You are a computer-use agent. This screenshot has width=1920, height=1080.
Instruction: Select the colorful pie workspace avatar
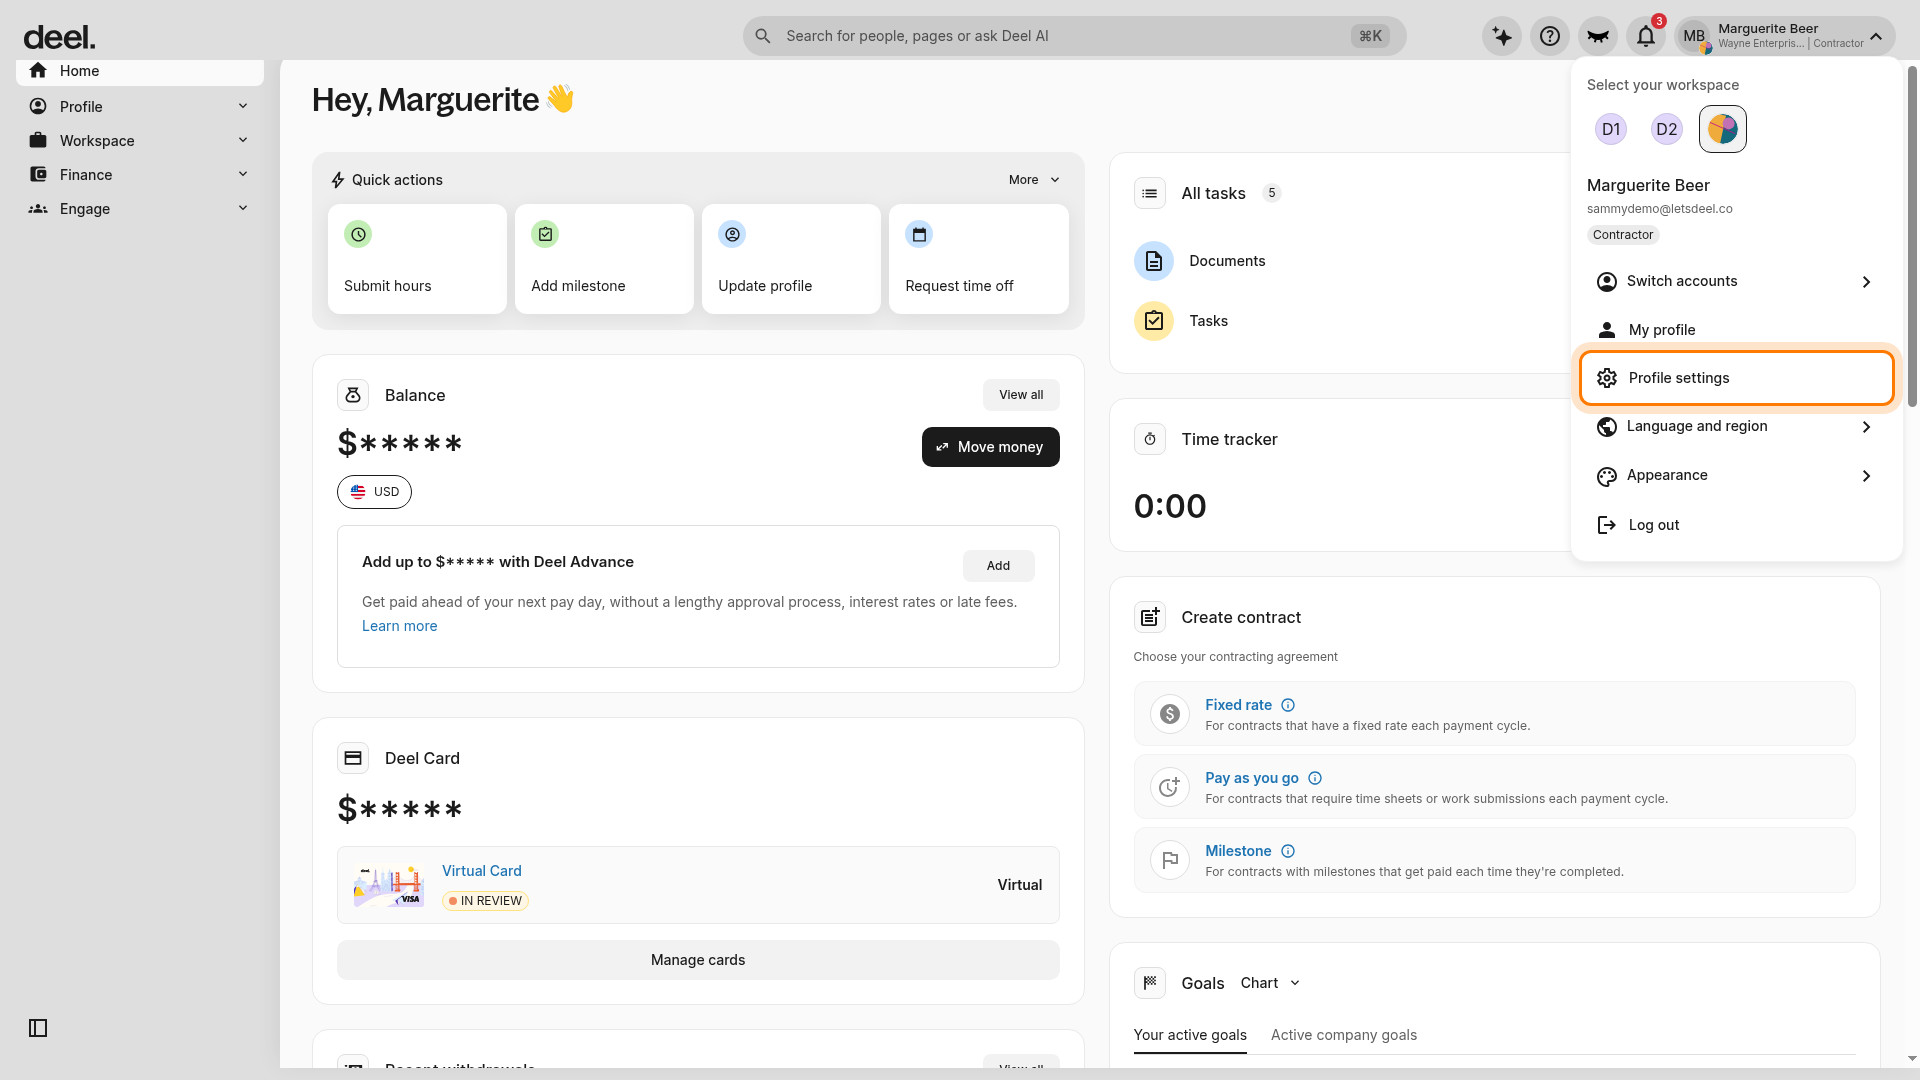(x=1723, y=129)
